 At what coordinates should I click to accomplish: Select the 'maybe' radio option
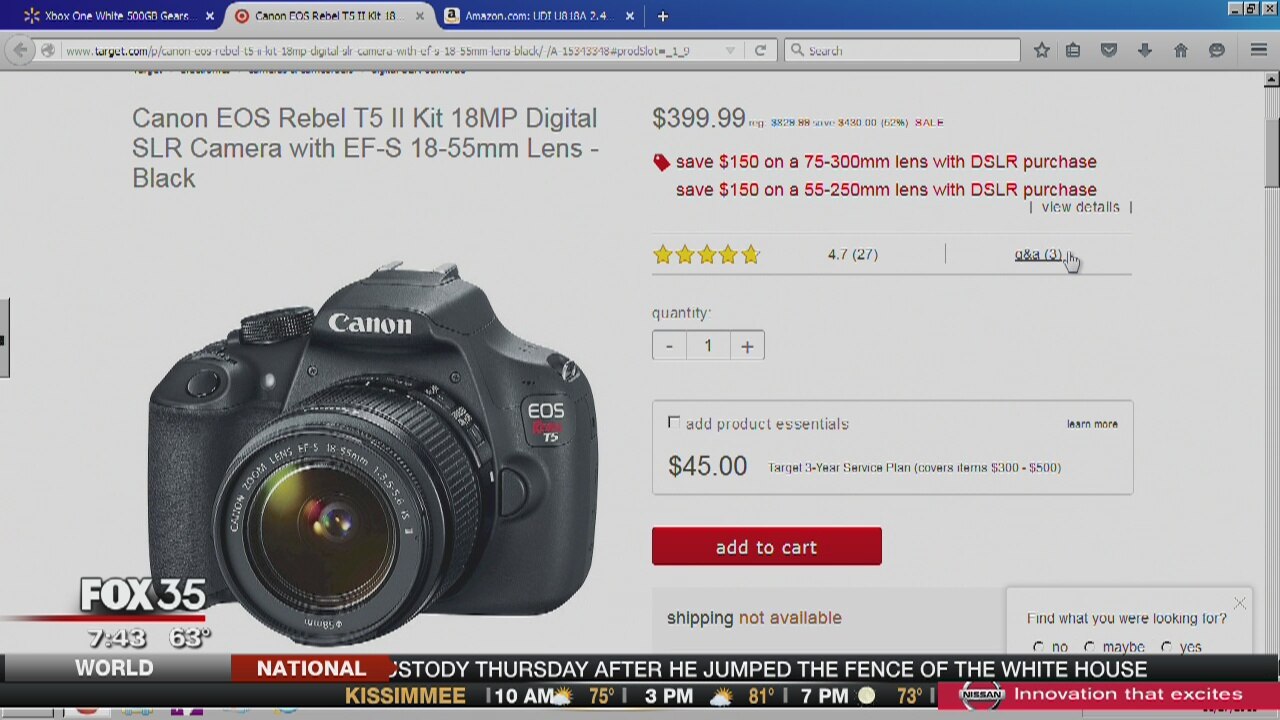[x=1089, y=647]
